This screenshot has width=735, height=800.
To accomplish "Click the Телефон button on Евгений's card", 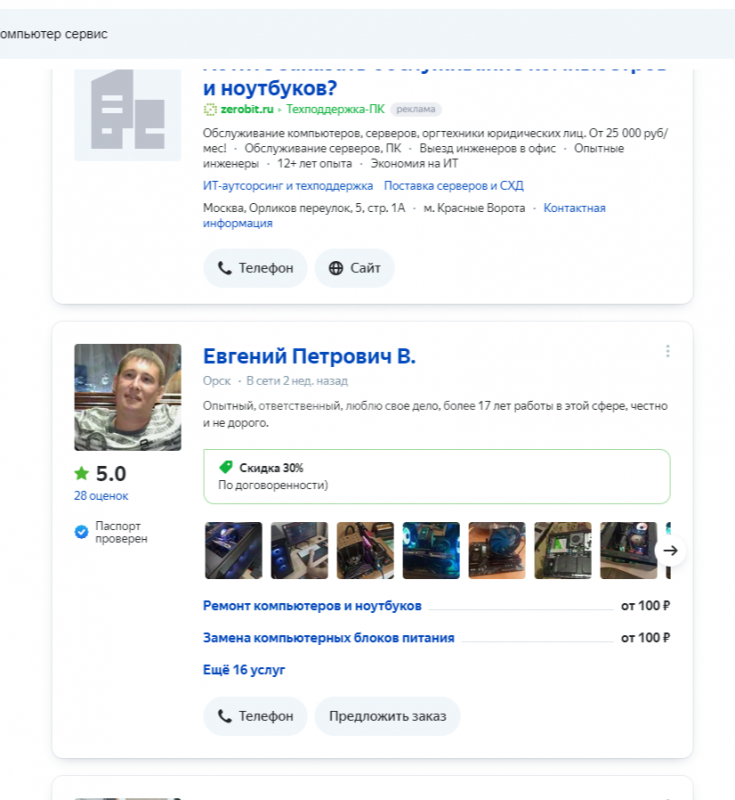I will pos(255,716).
